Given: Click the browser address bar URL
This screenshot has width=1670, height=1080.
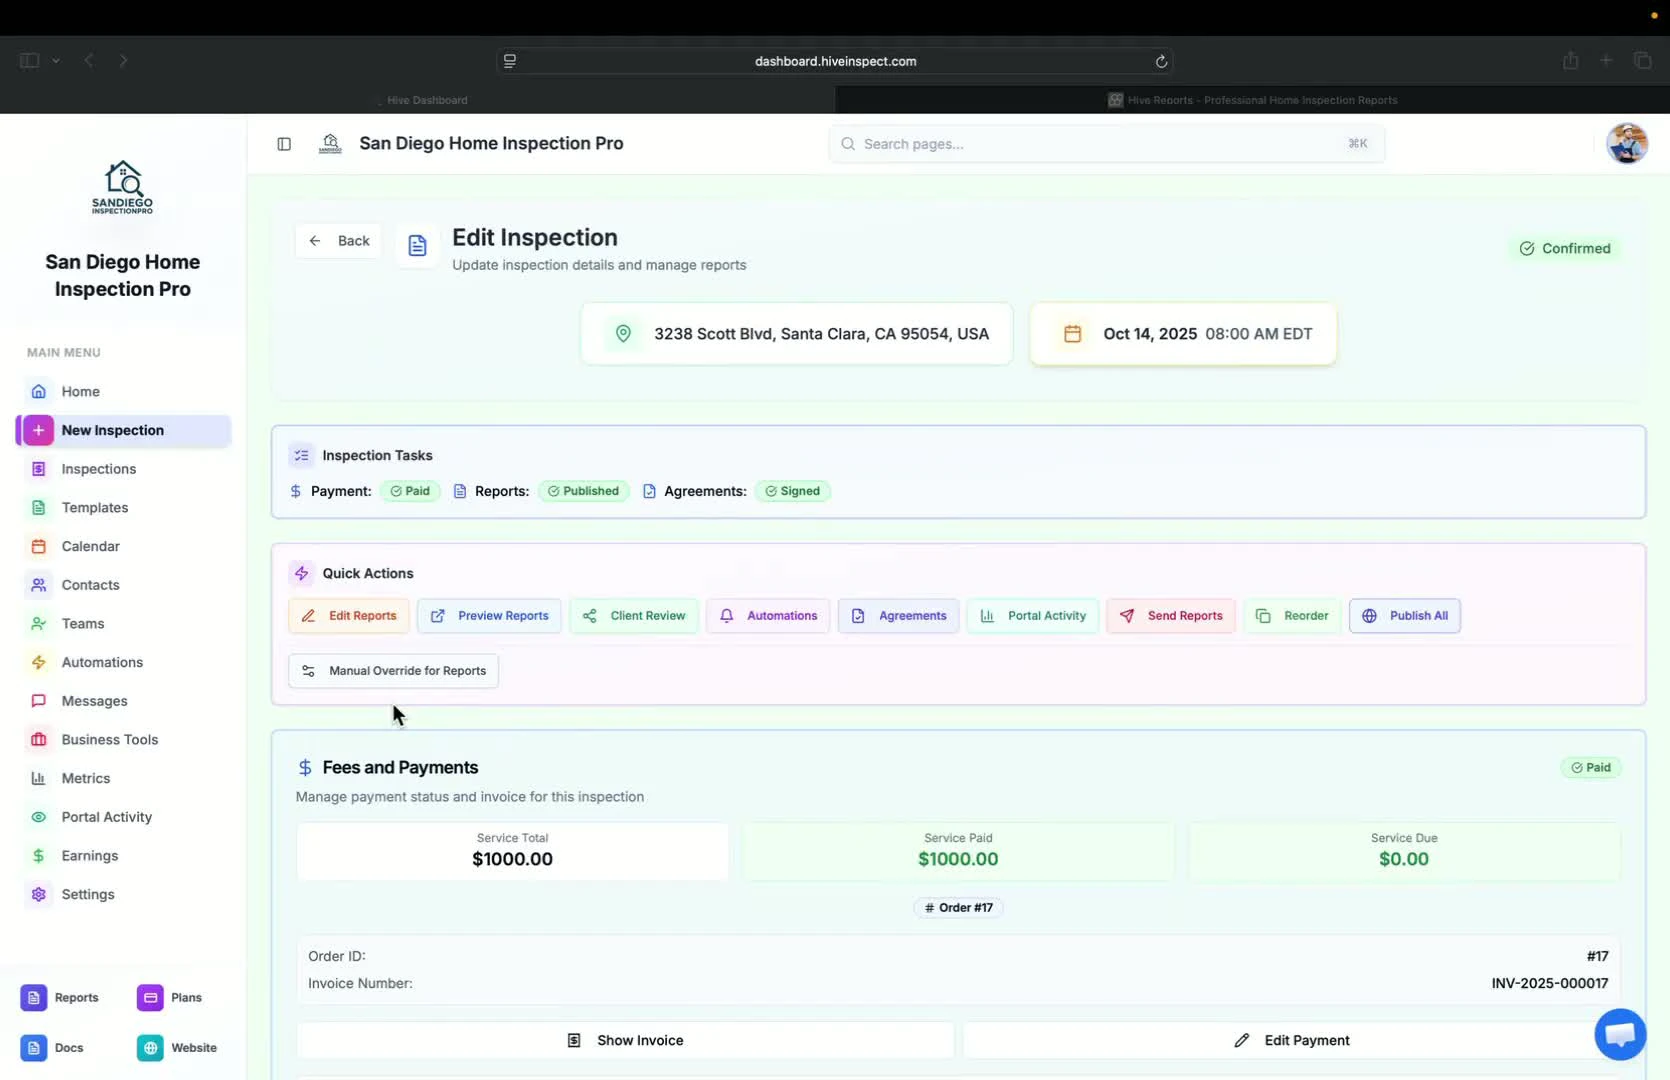Looking at the screenshot, I should [x=835, y=61].
